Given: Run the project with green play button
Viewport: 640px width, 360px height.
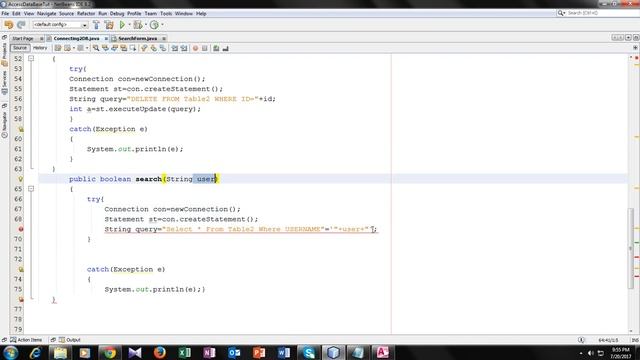Looking at the screenshot, I should point(122,25).
